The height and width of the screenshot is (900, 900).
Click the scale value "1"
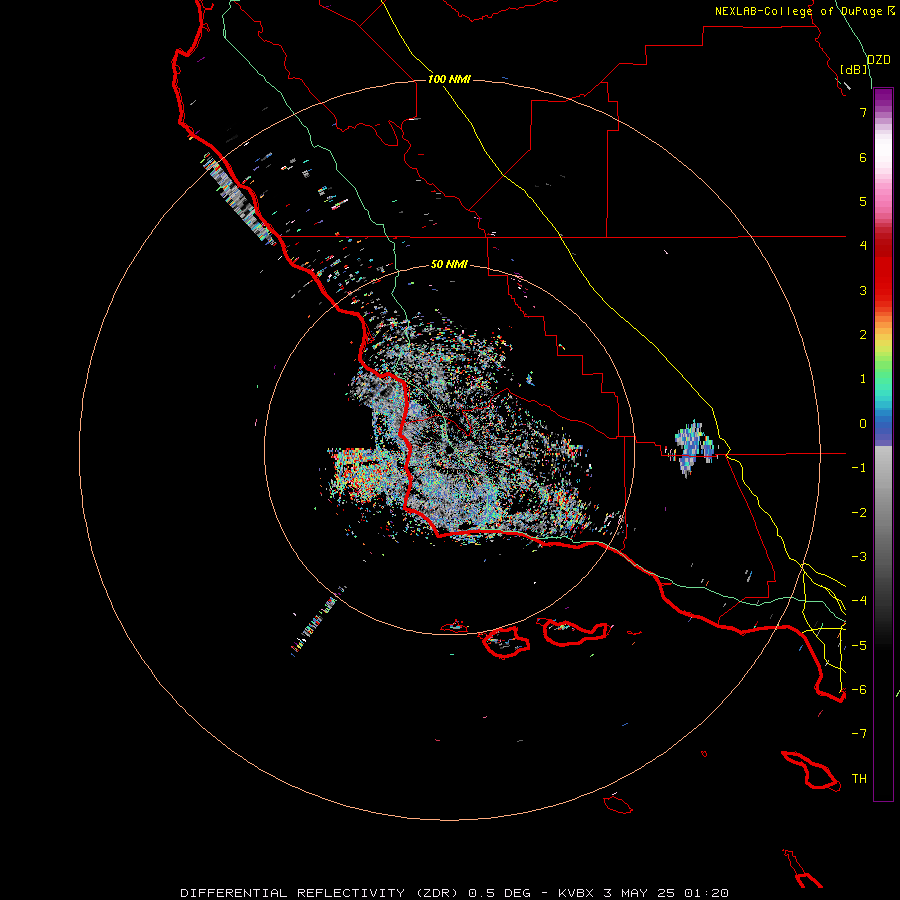pyautogui.click(x=863, y=379)
